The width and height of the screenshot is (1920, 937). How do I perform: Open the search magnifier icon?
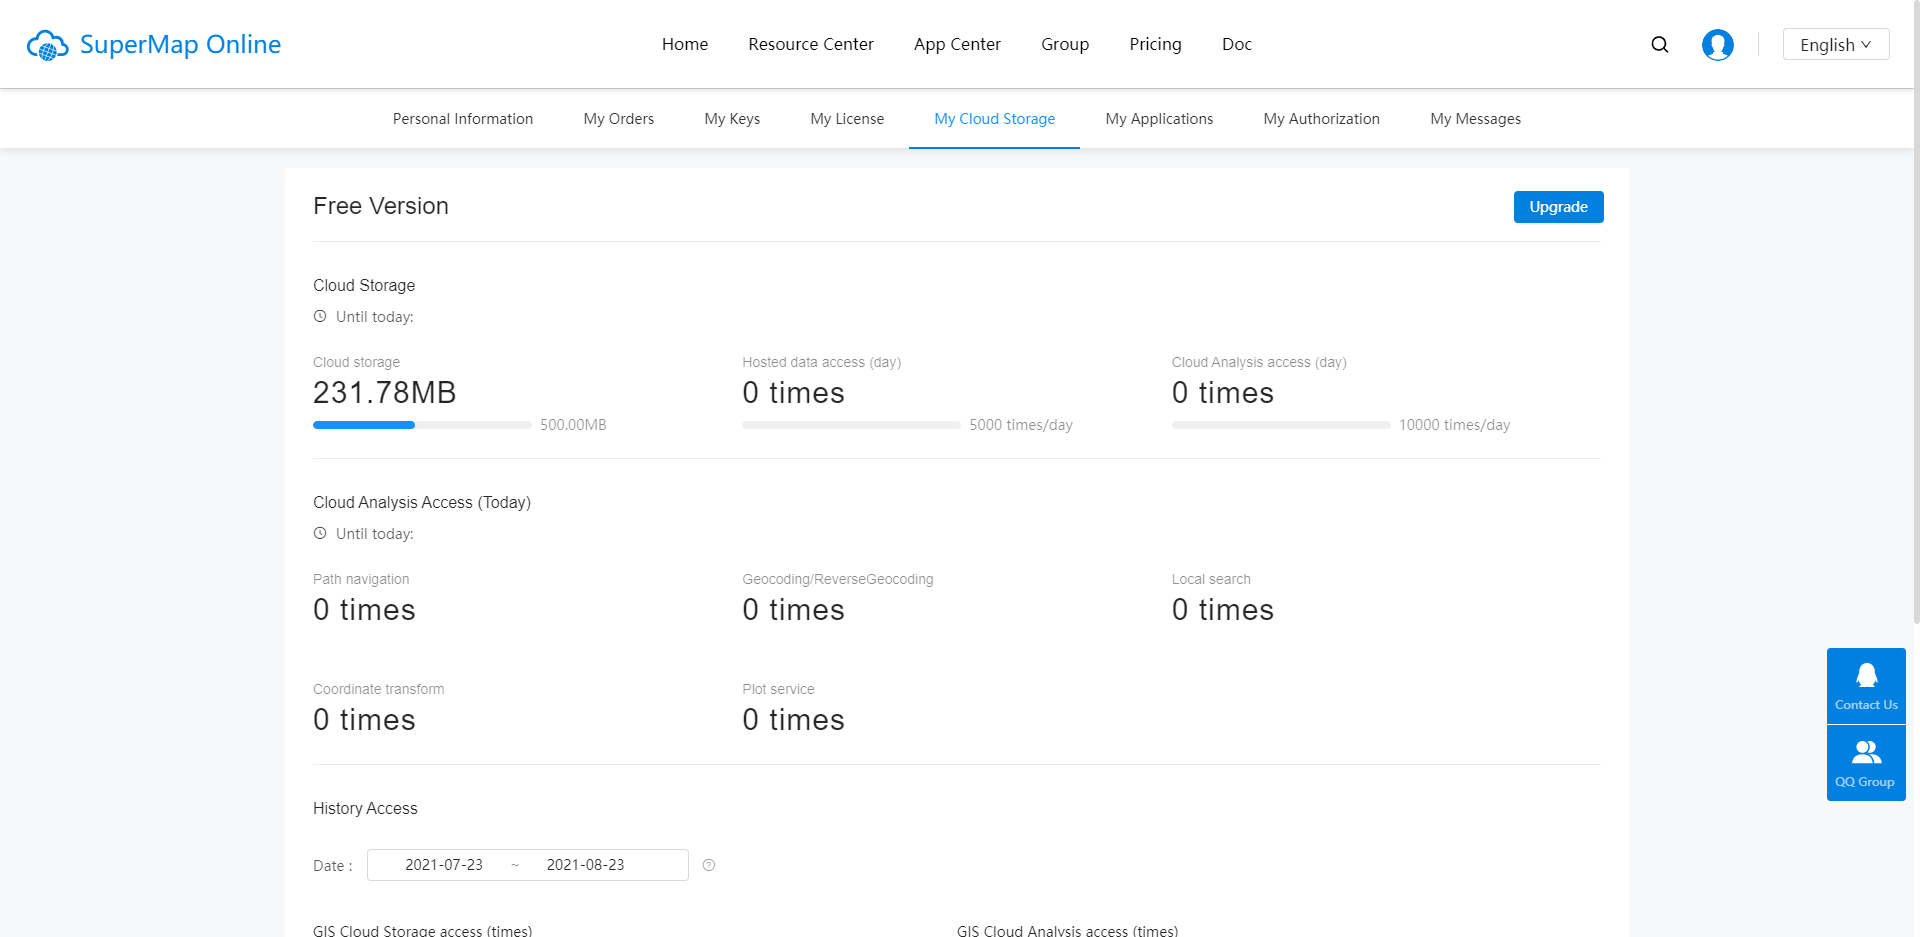1660,45
